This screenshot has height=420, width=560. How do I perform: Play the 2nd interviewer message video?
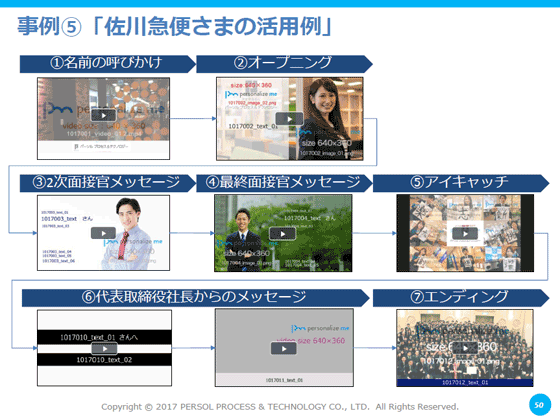tap(103, 233)
